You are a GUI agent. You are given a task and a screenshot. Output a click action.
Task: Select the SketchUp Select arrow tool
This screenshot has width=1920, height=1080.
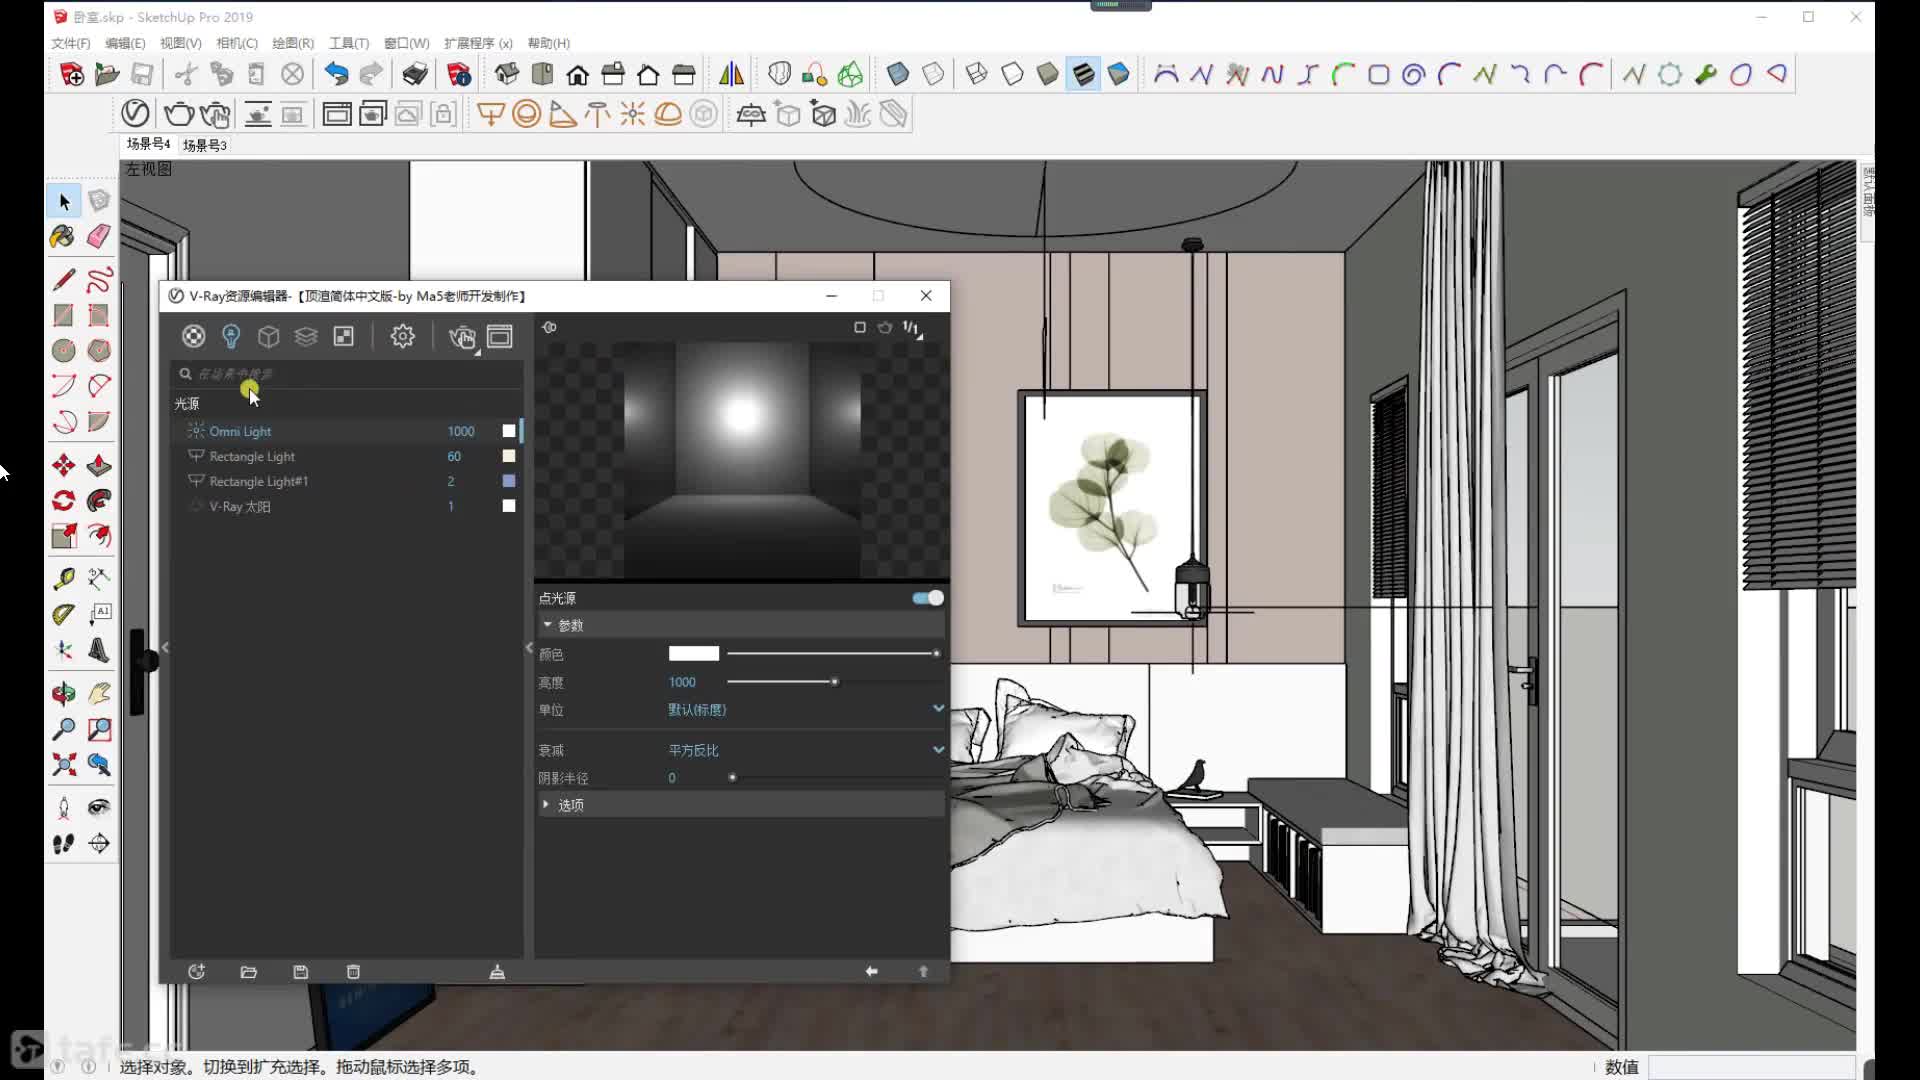pyautogui.click(x=64, y=201)
